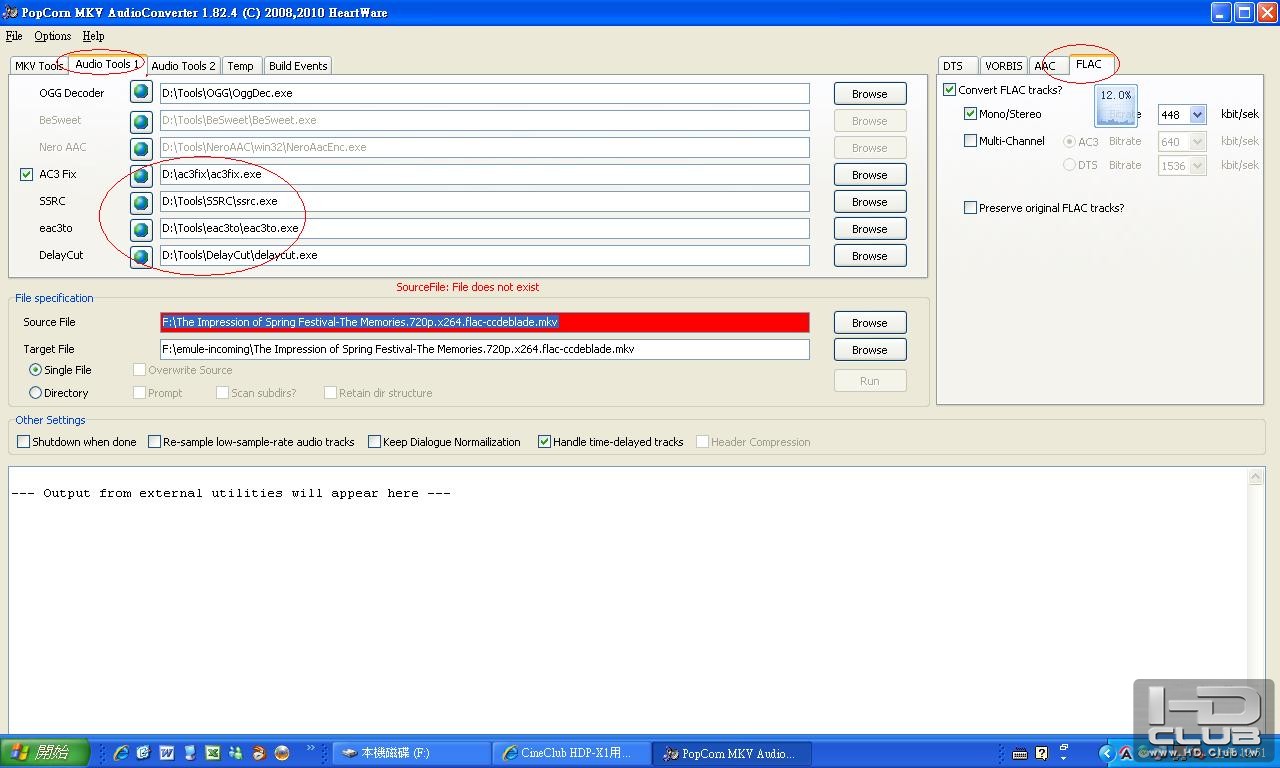Screen dimensions: 1280x768
Task: Select the Directory radio button
Action: 36,393
